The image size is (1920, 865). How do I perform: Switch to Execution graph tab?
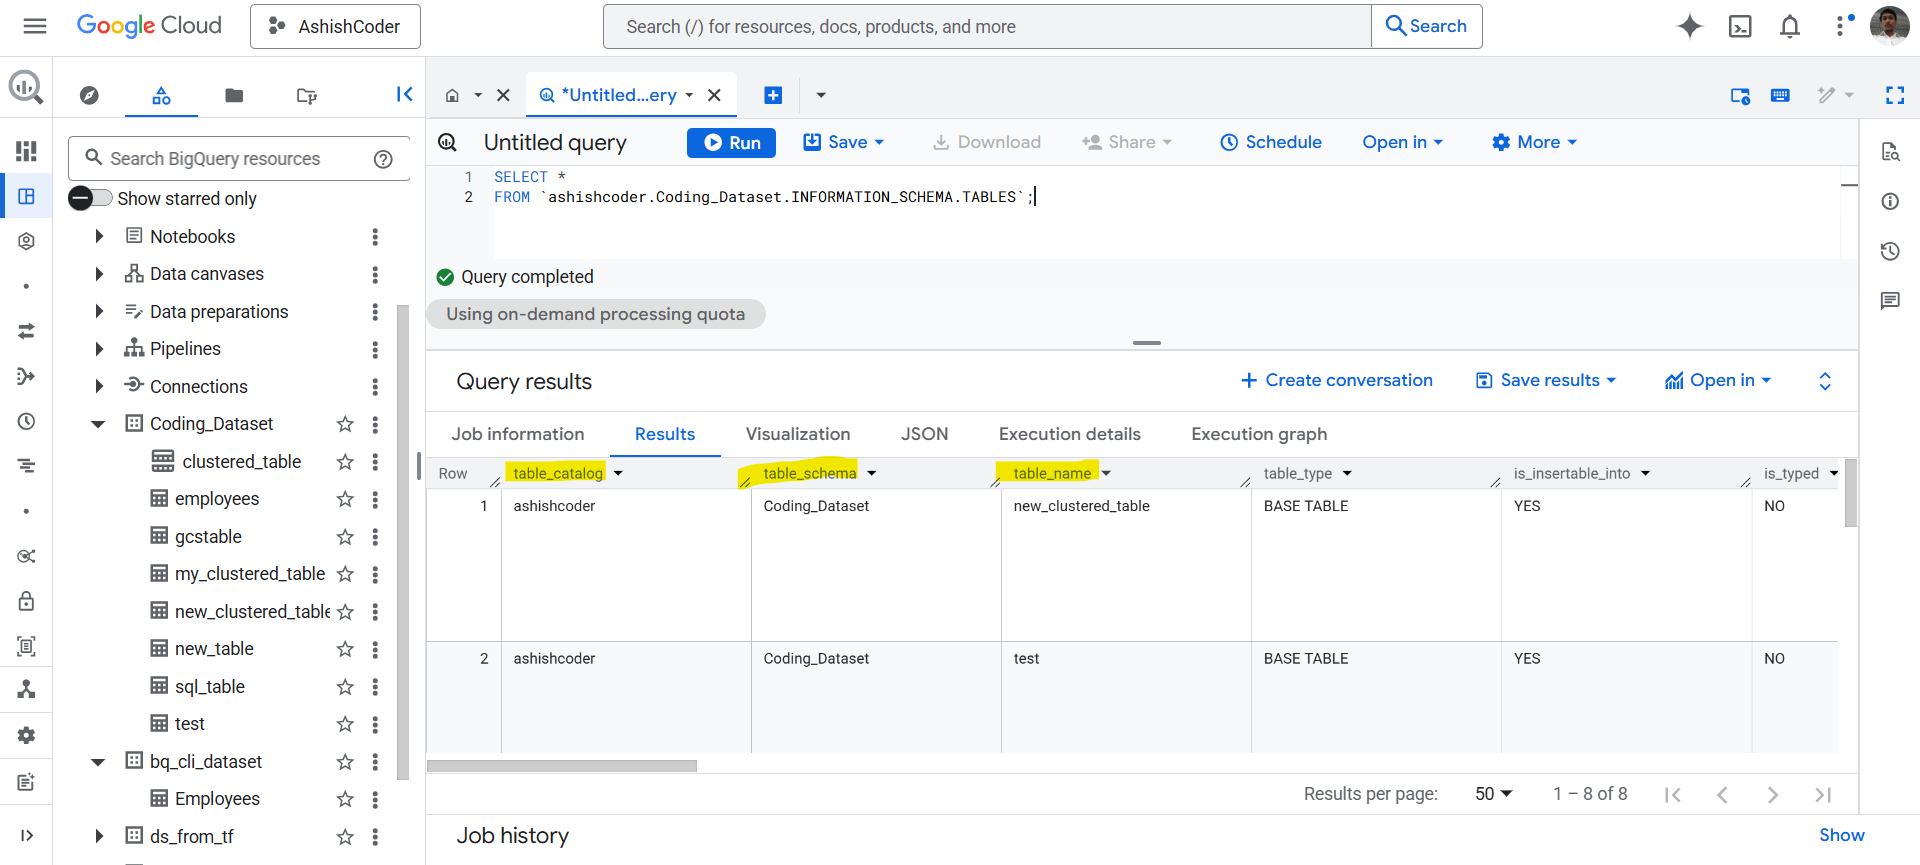[1260, 434]
